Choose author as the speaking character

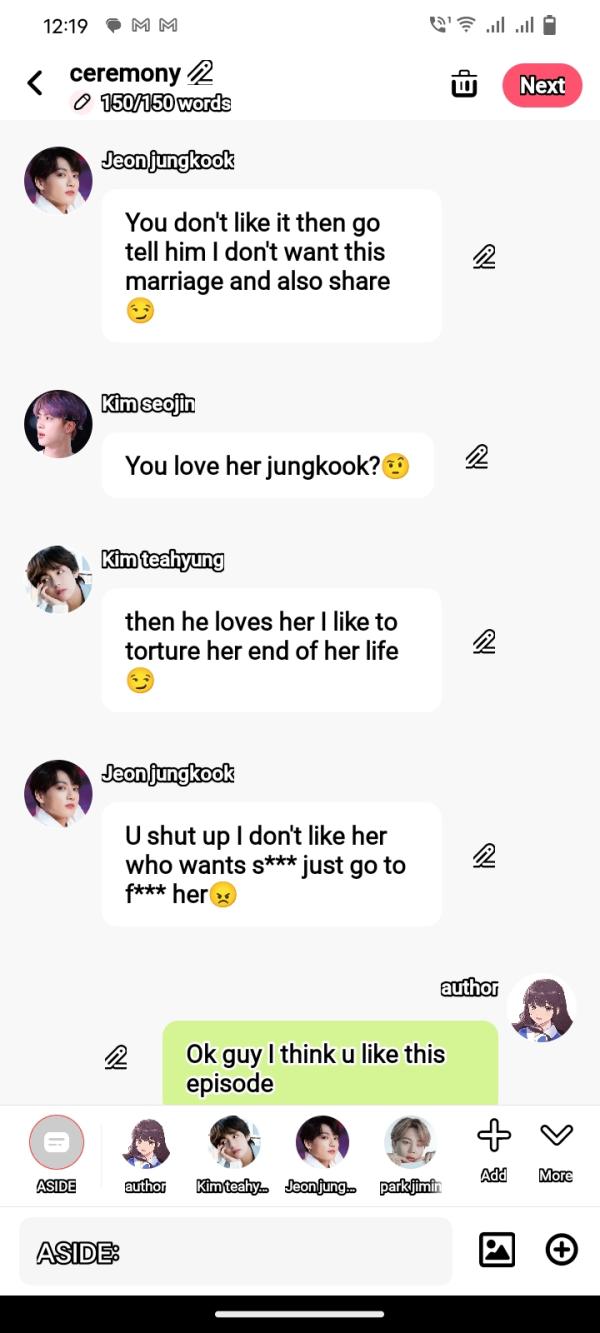145,1153
